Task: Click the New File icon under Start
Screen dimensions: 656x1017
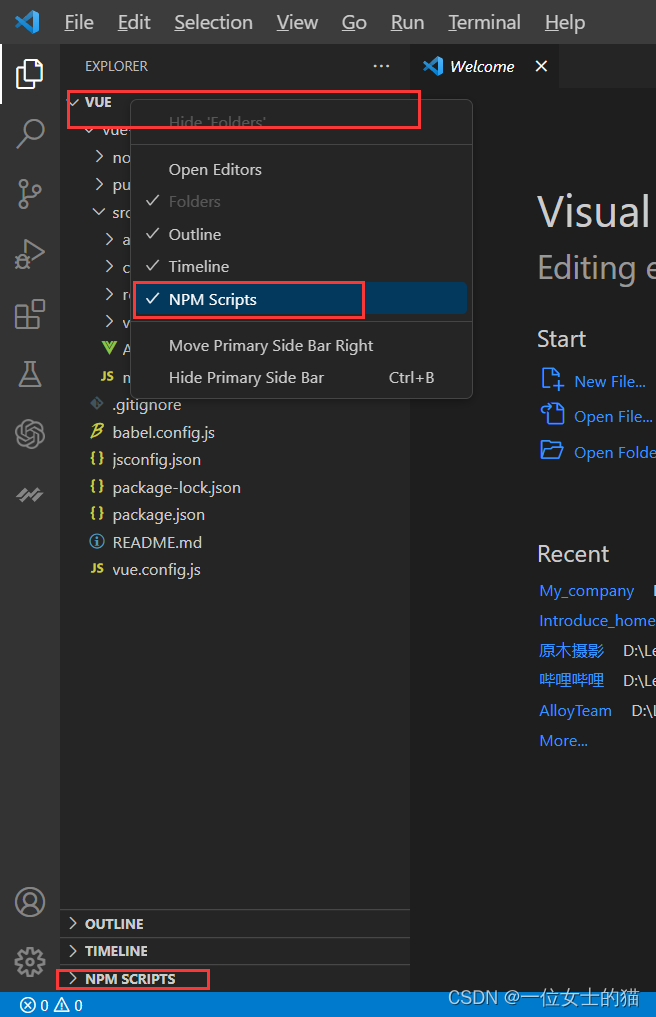Action: coord(552,378)
